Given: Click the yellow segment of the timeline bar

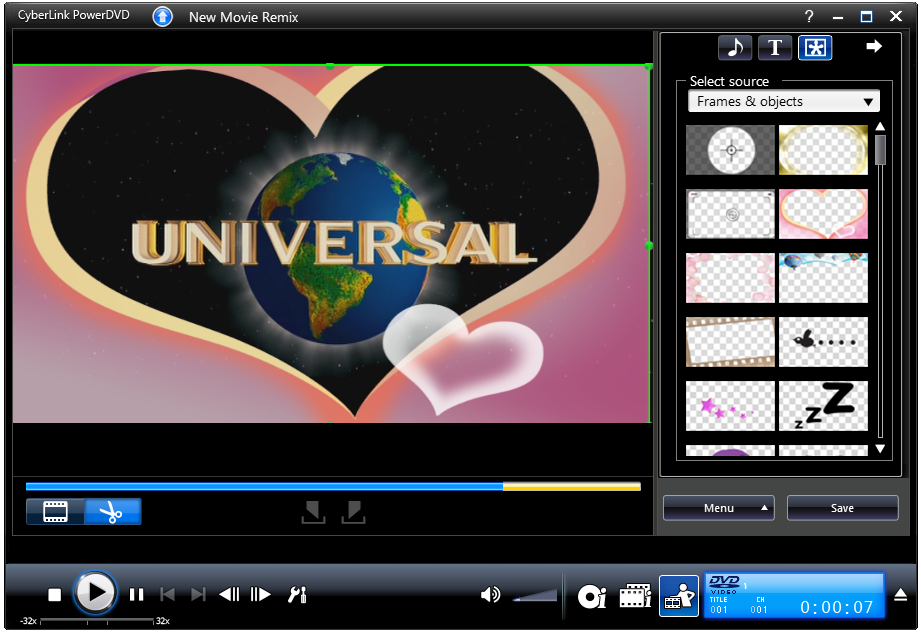Looking at the screenshot, I should [x=572, y=486].
